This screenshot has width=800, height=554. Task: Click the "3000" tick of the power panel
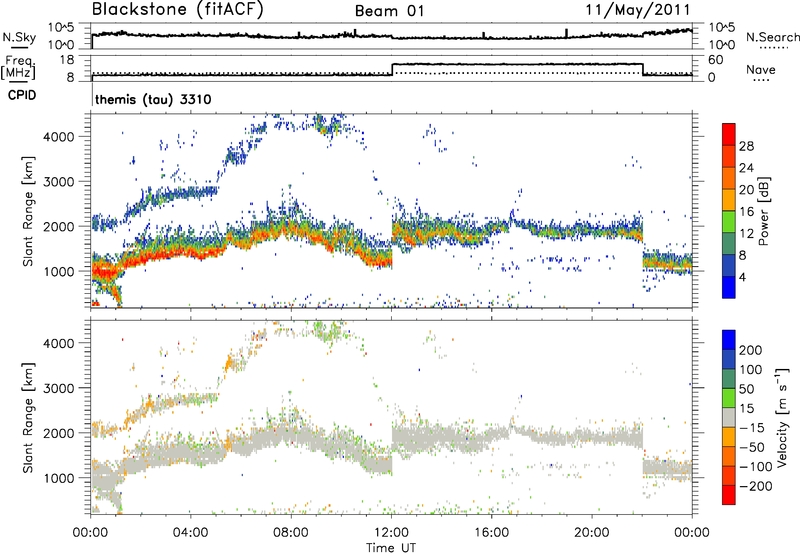(x=59, y=182)
